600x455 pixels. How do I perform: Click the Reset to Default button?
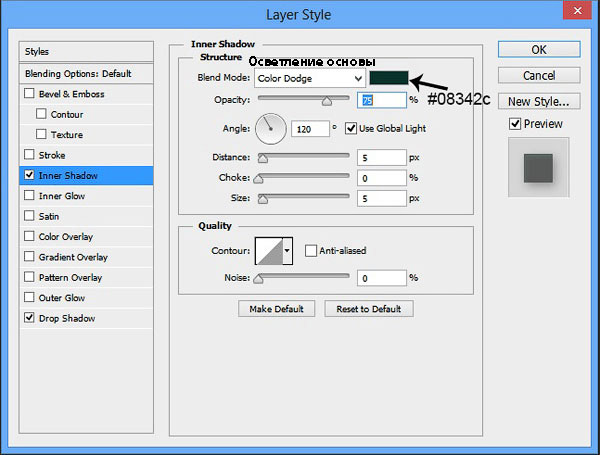click(374, 309)
